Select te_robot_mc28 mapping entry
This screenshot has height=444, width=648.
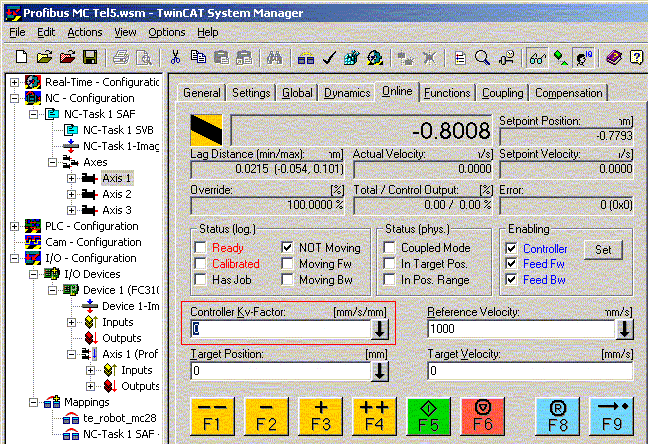tap(120, 418)
